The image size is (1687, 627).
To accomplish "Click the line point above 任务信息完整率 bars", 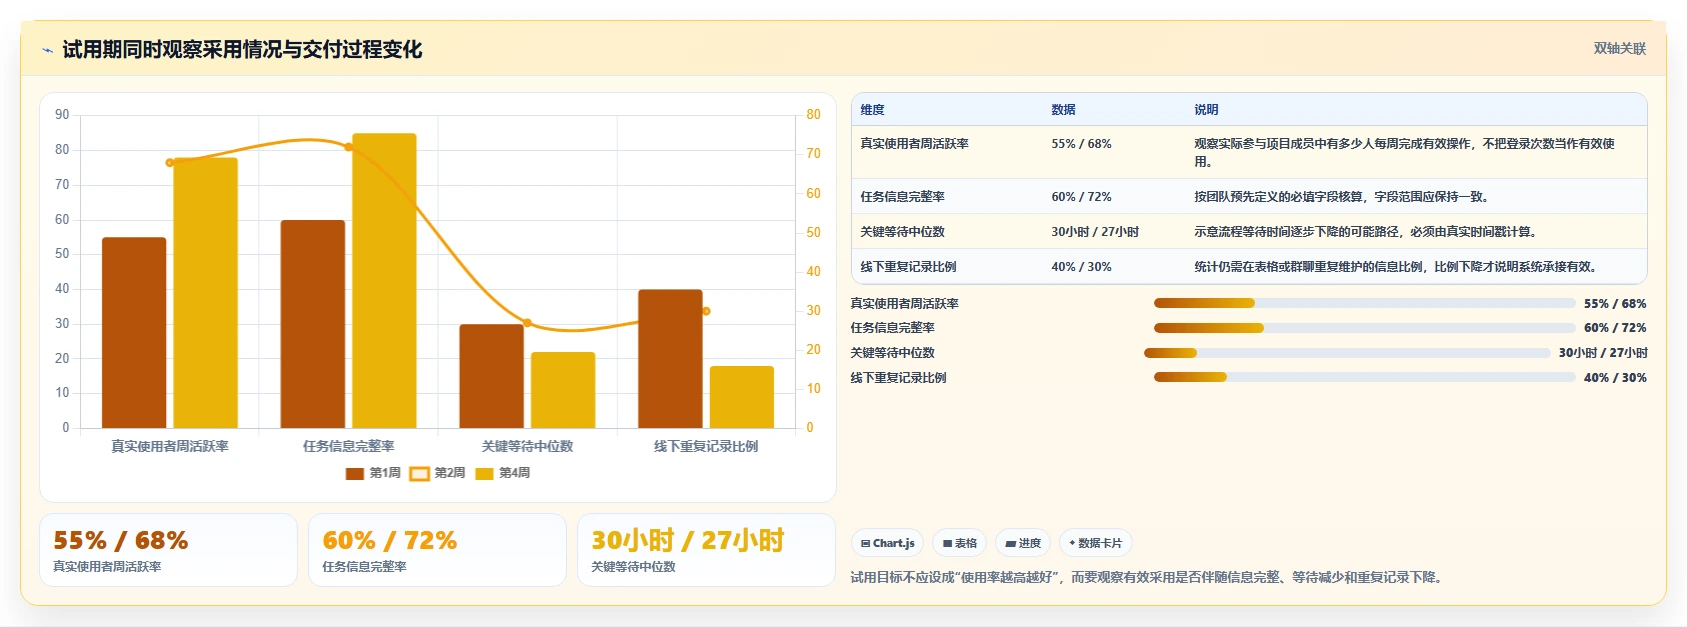I will coord(348,147).
